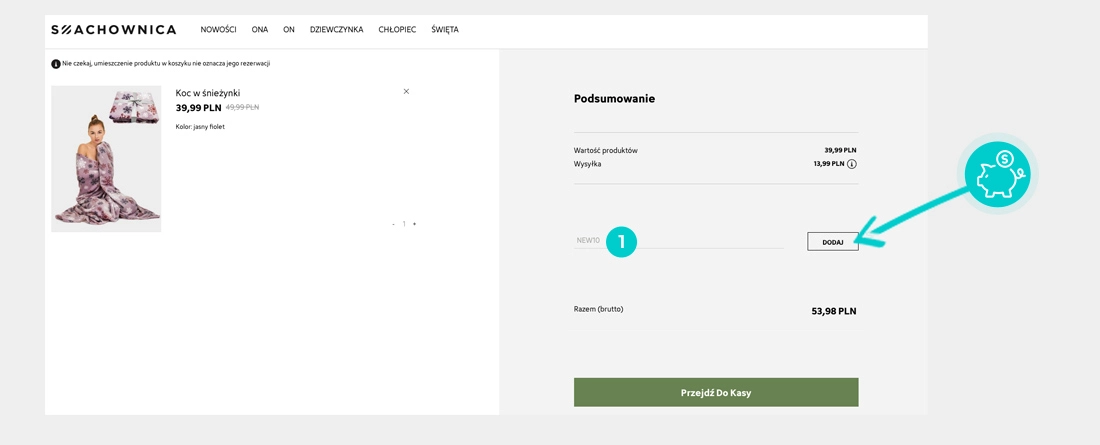Viewport: 1100px width, 445px height.
Task: Click the teal piggy bank icon
Action: 997,174
